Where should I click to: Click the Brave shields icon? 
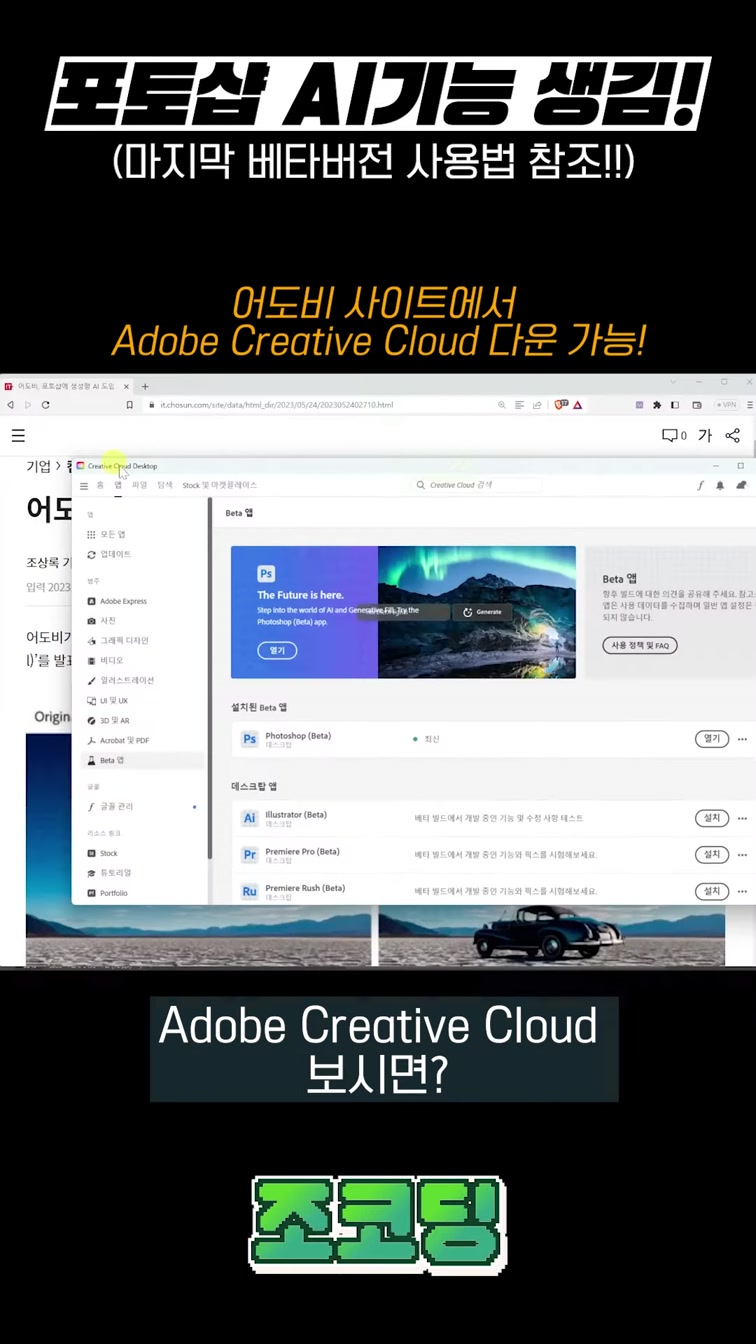(x=559, y=405)
